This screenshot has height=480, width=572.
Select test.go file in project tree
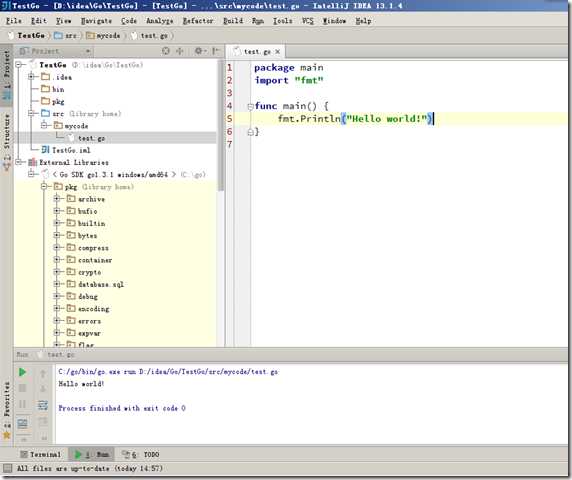(x=86, y=138)
